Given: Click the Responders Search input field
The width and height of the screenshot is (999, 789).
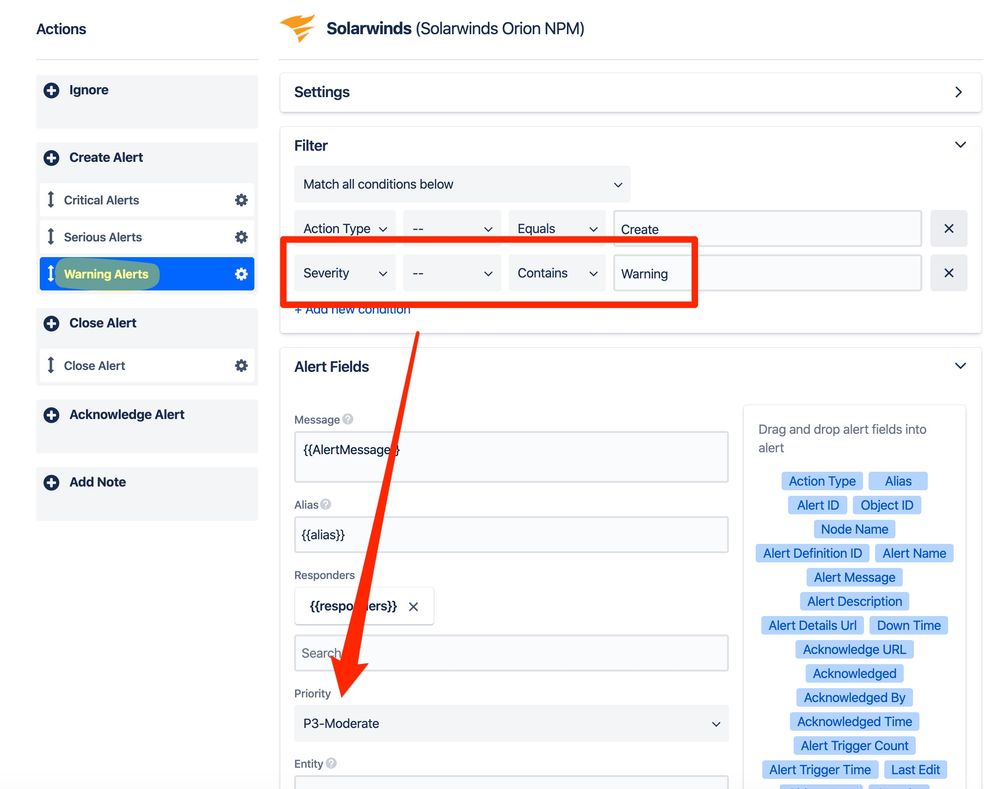Looking at the screenshot, I should coord(511,653).
